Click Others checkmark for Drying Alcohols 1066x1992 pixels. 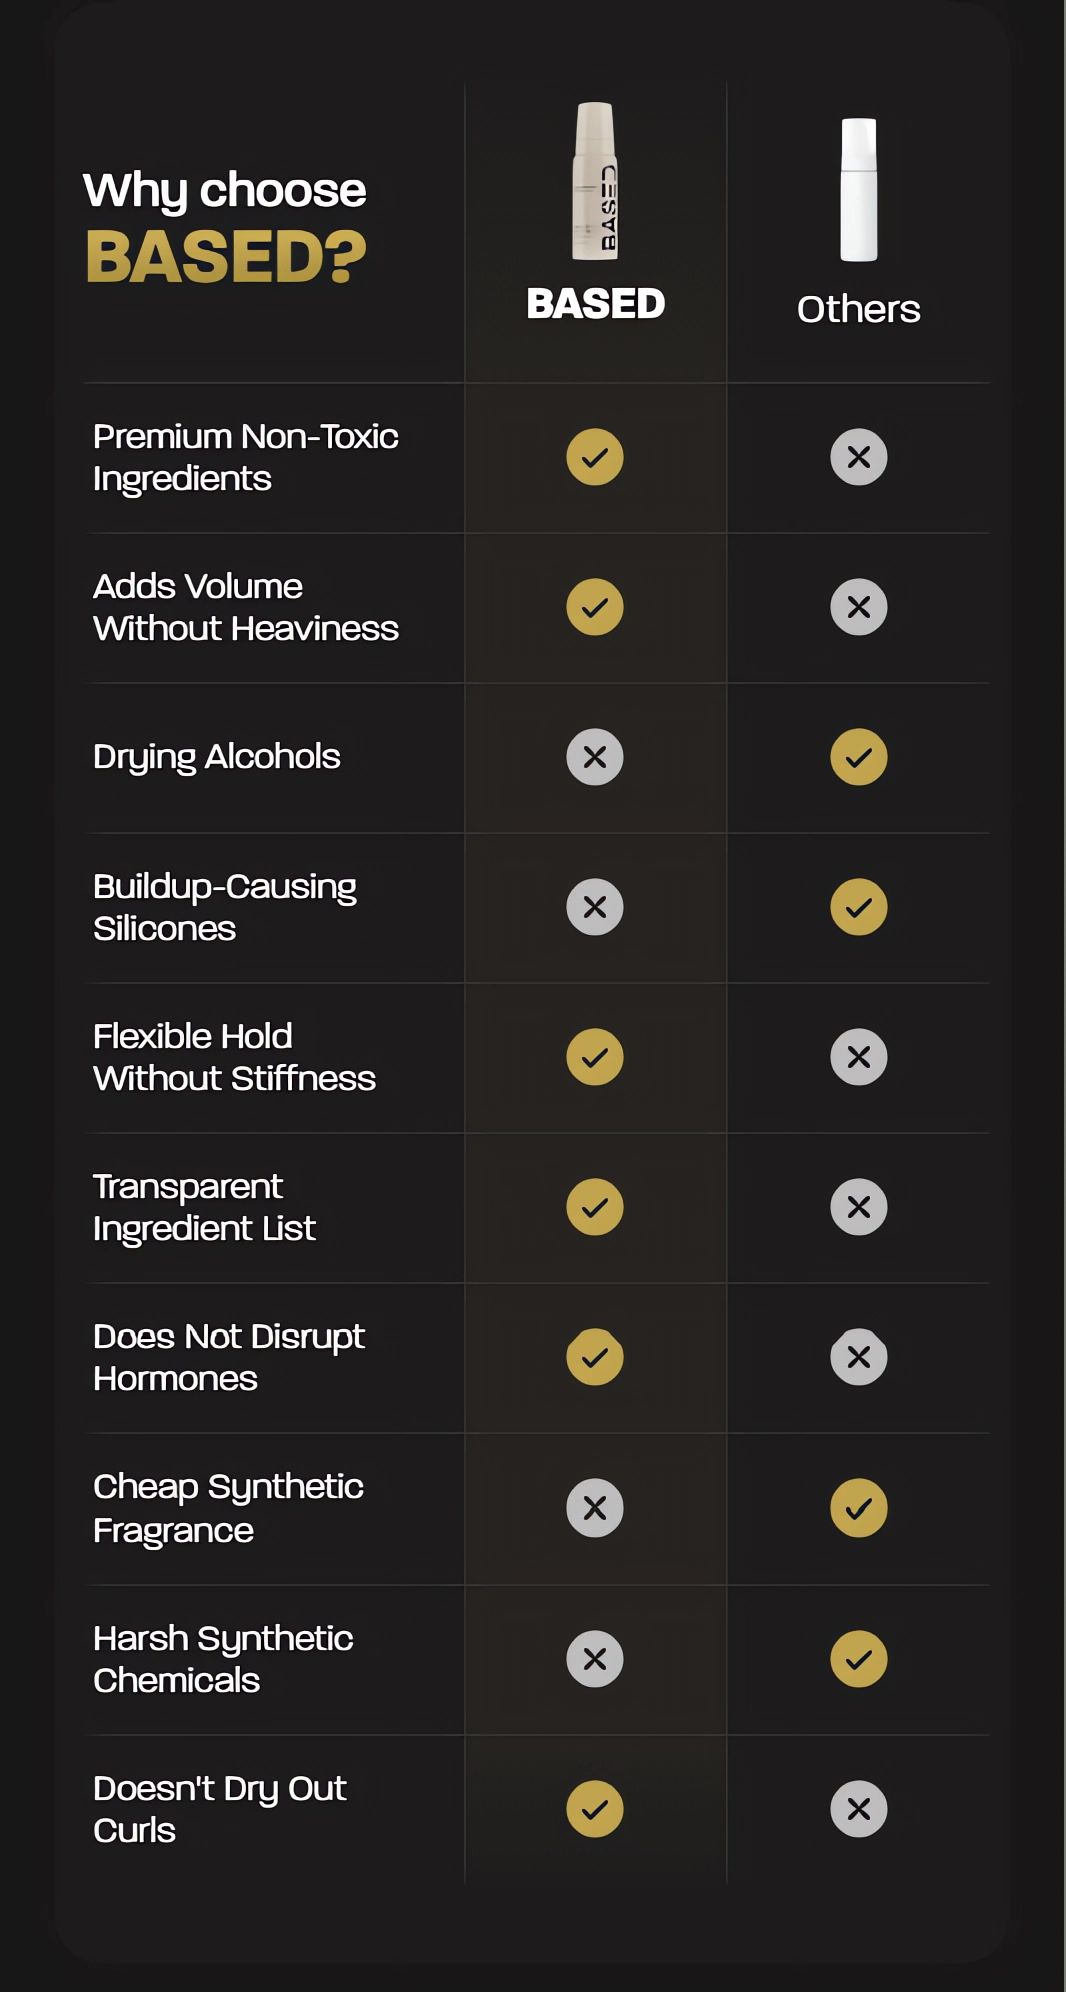859,757
